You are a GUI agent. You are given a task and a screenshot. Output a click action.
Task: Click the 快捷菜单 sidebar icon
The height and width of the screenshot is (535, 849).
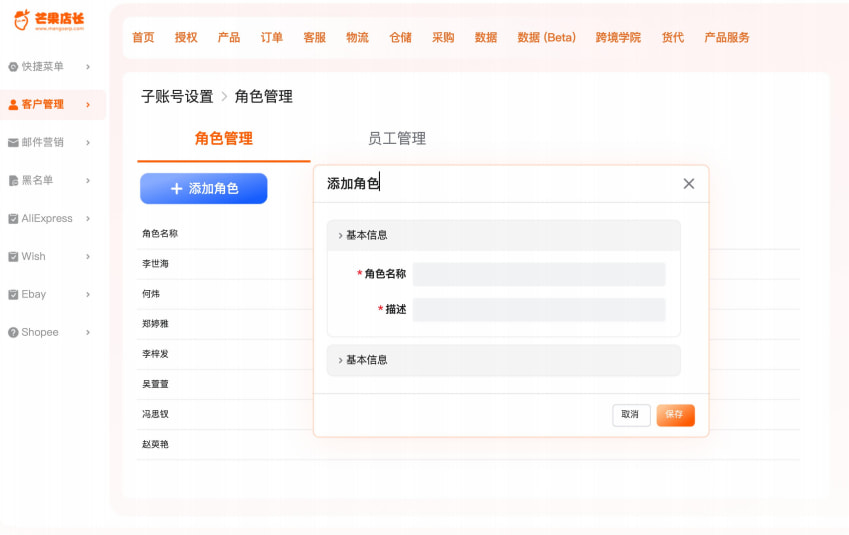(13, 67)
